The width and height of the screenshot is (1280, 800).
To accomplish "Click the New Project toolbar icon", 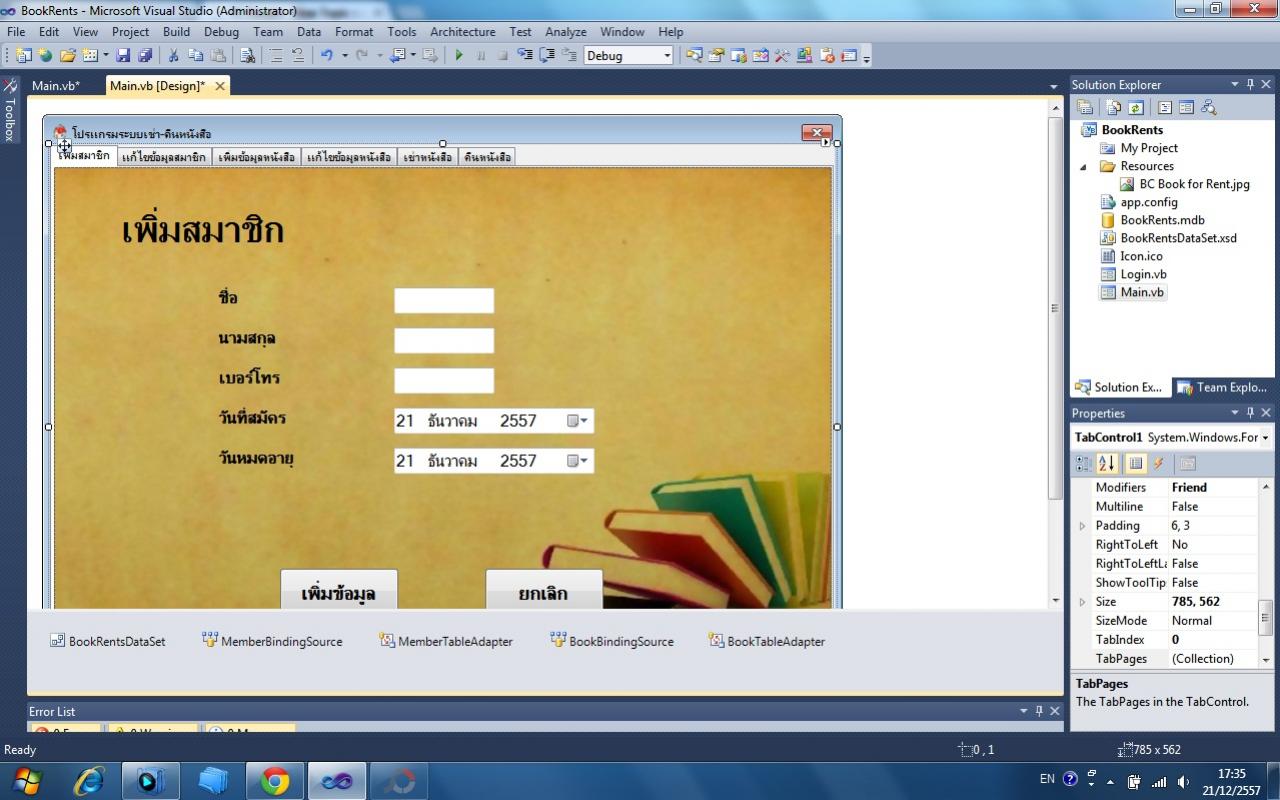I will [23, 56].
